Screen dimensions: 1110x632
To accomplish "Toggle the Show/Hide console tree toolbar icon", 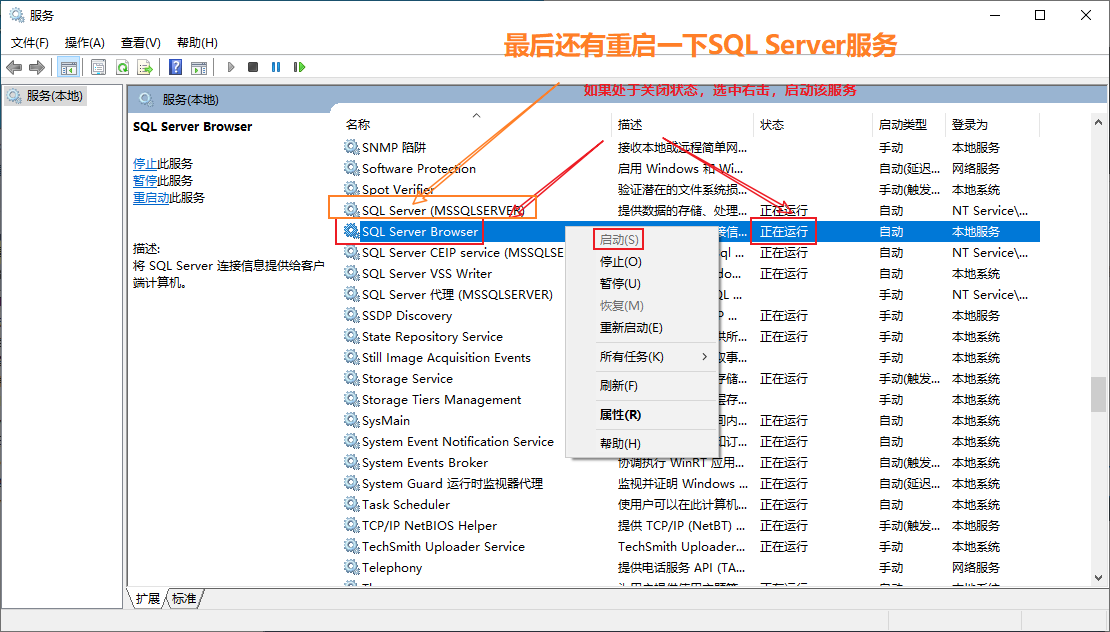I will pyautogui.click(x=69, y=67).
